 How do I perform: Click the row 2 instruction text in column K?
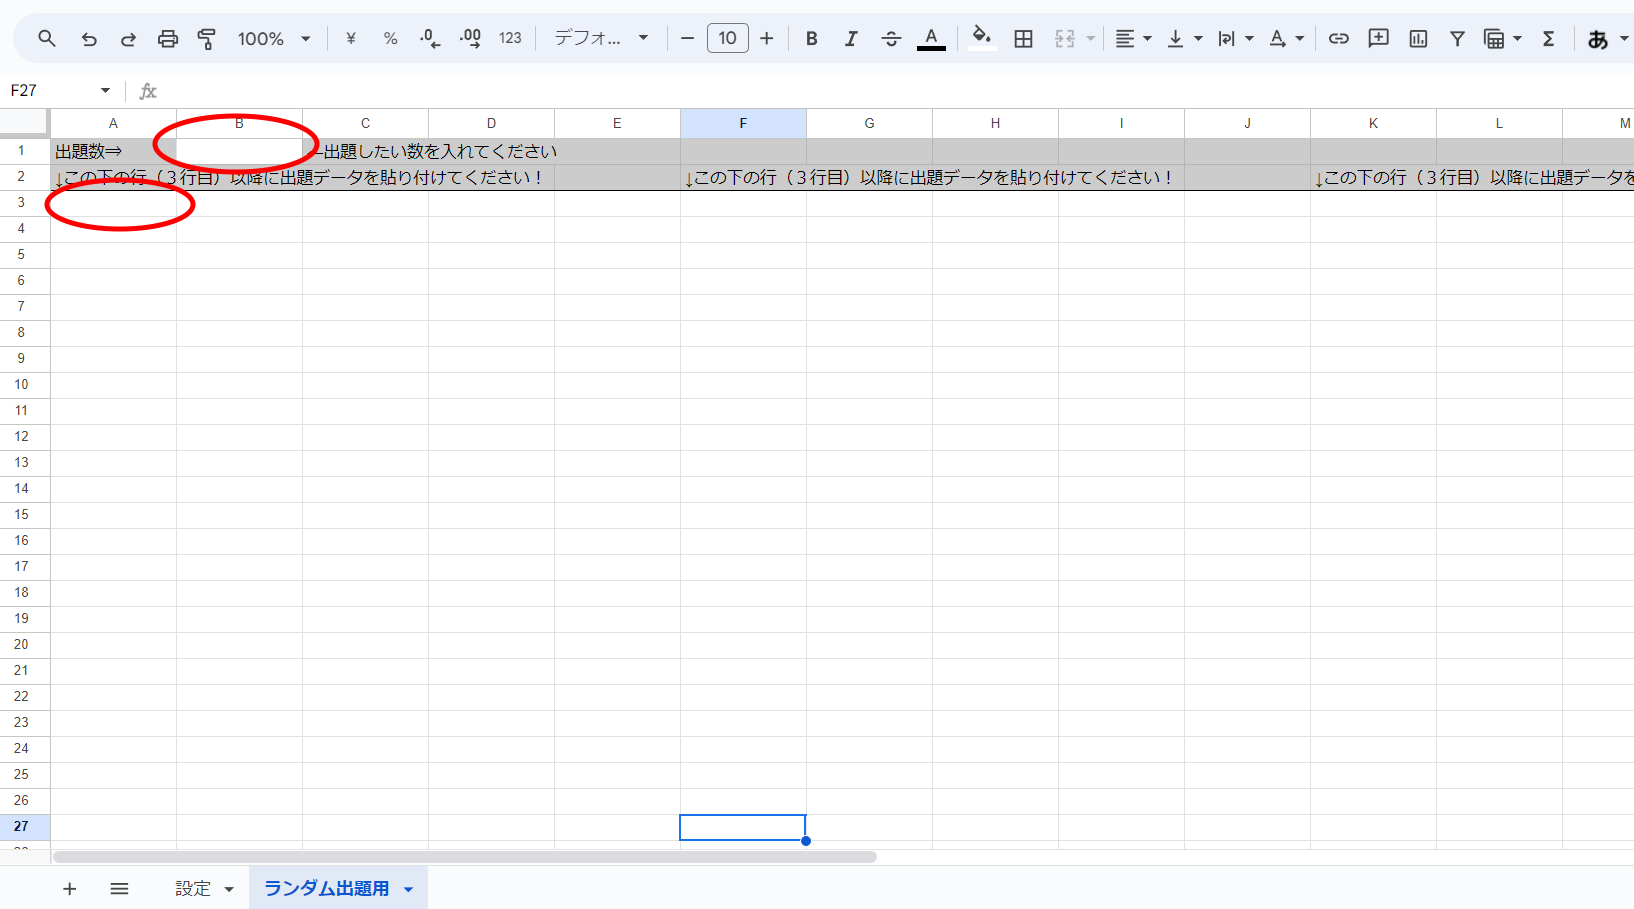pos(1474,177)
